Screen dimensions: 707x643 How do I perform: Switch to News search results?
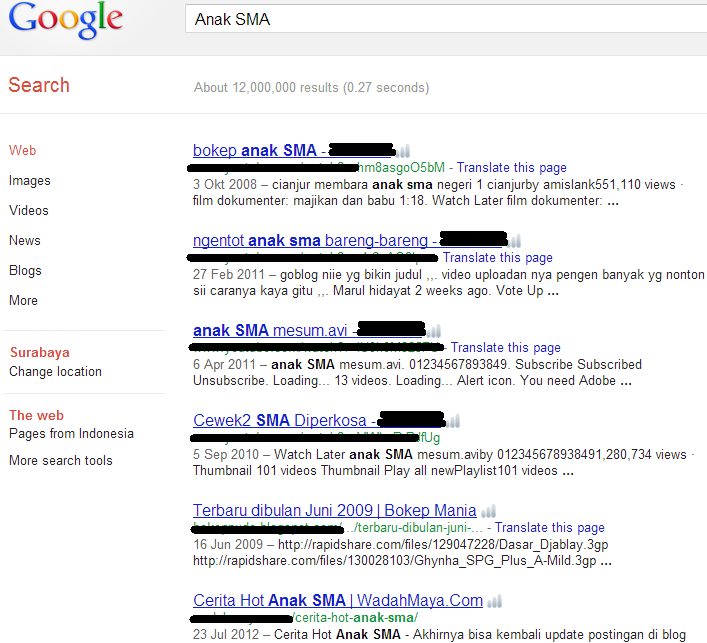[x=25, y=240]
